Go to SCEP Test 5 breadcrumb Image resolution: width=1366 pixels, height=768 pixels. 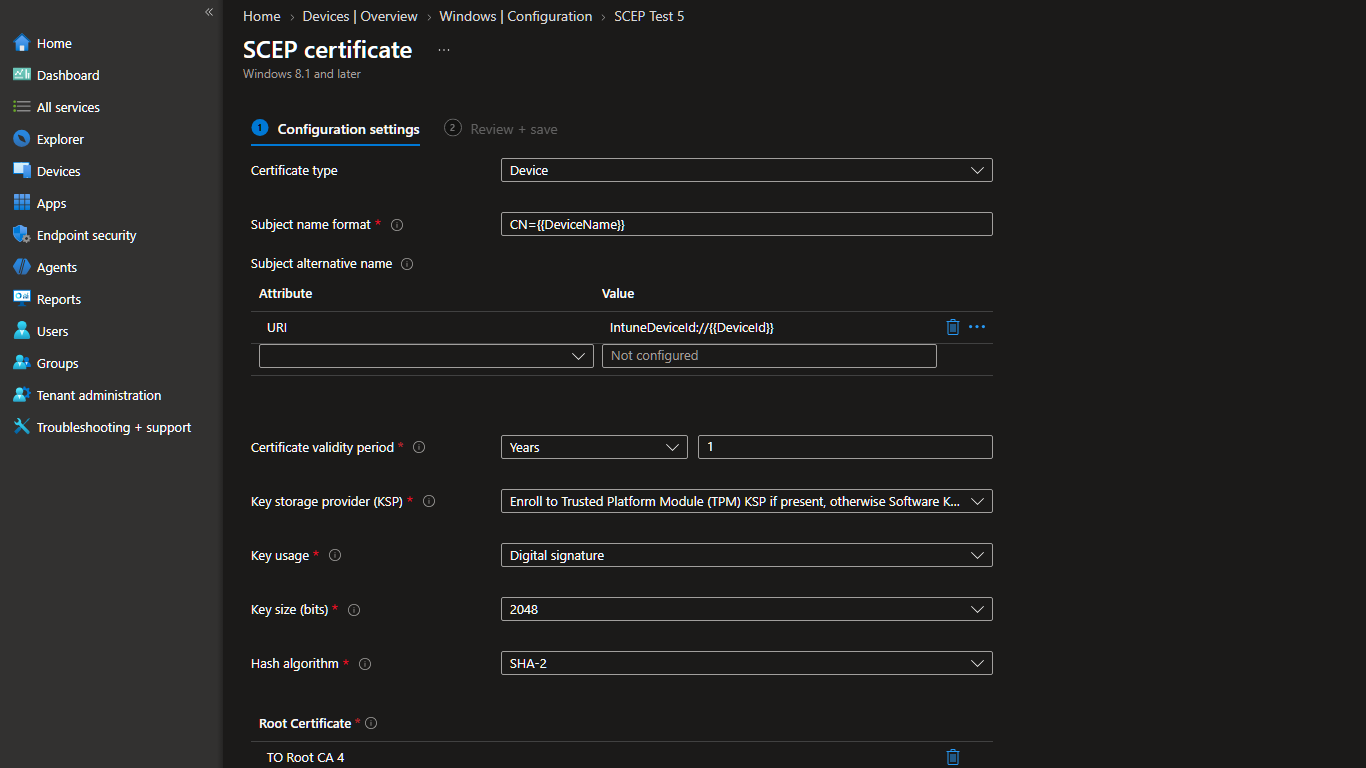pos(649,16)
